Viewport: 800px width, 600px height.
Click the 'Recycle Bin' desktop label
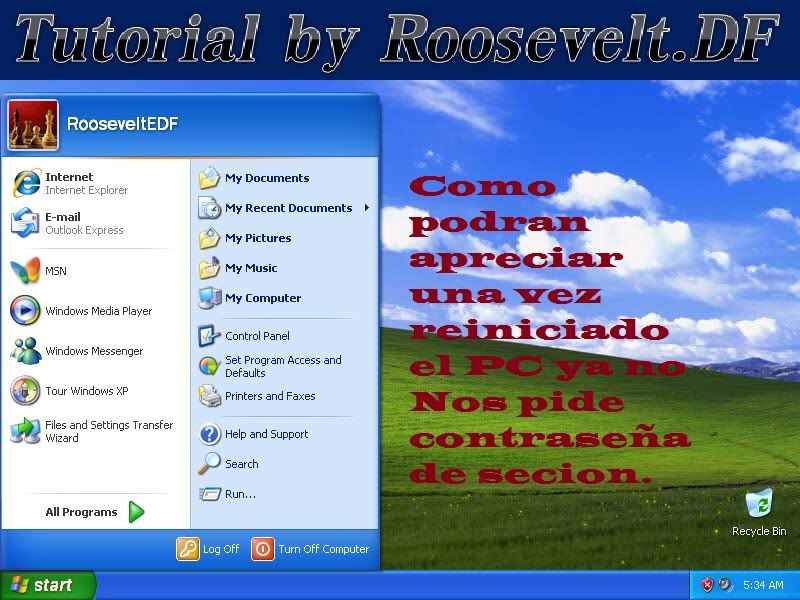[759, 531]
